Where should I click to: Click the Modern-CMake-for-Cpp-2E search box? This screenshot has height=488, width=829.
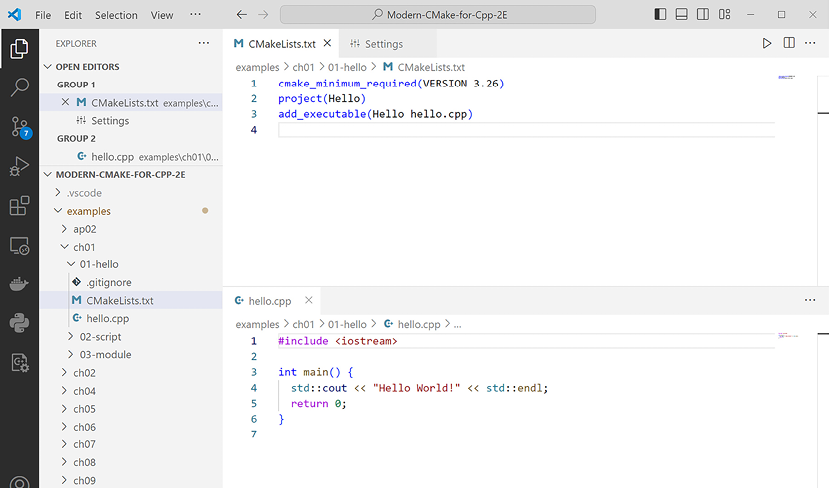438,15
